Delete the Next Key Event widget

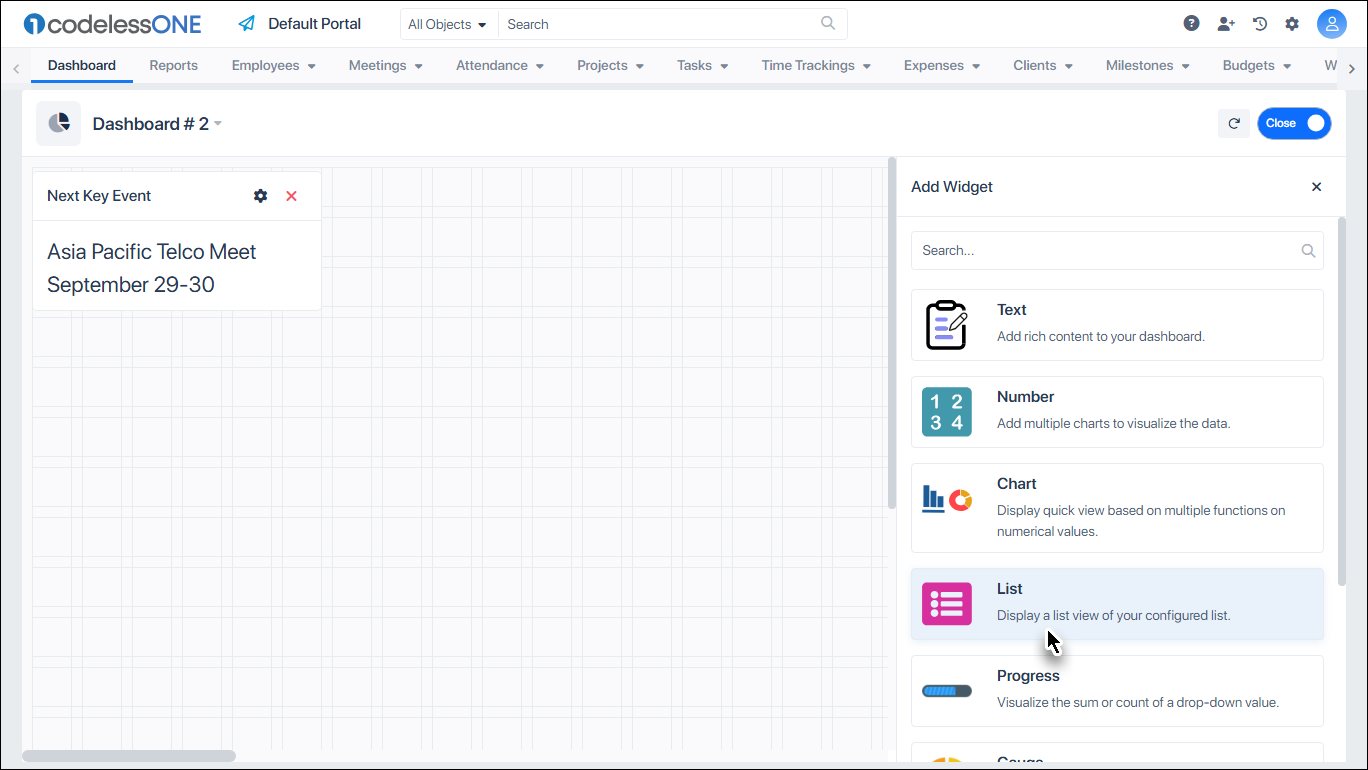click(x=291, y=195)
